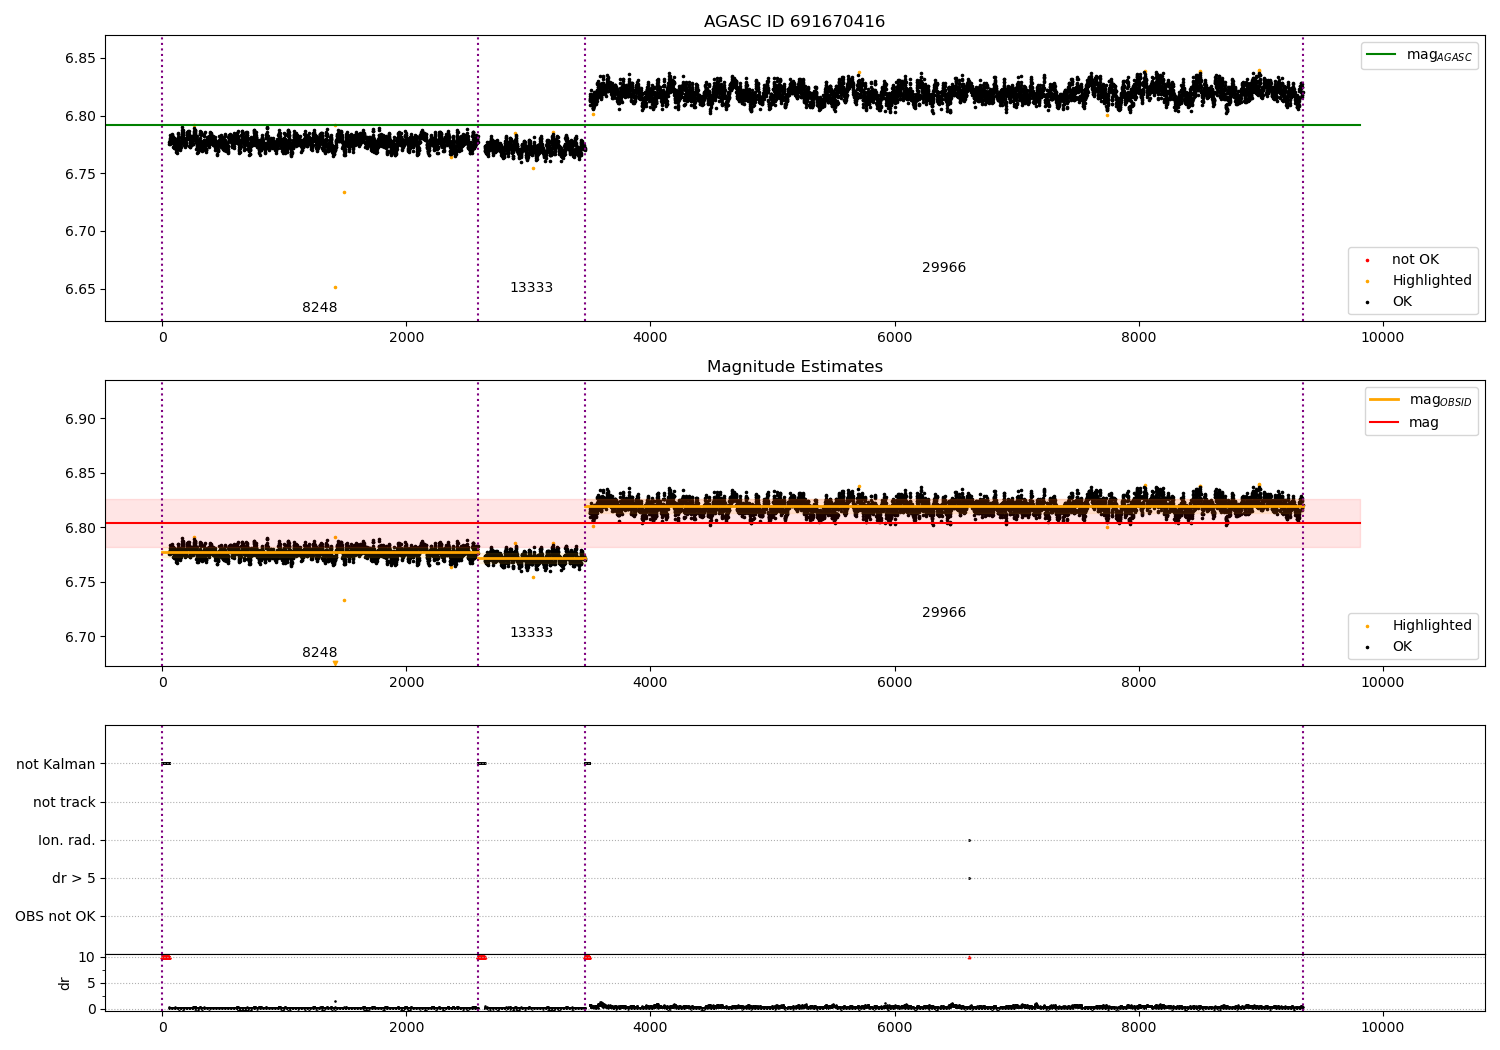Click the 'dr' y-axis label
The height and width of the screenshot is (1050, 1500).
point(65,983)
